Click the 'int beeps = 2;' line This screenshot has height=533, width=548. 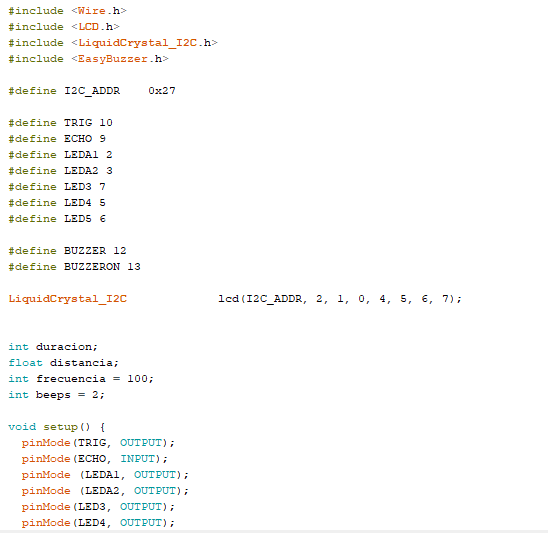[x=57, y=395]
